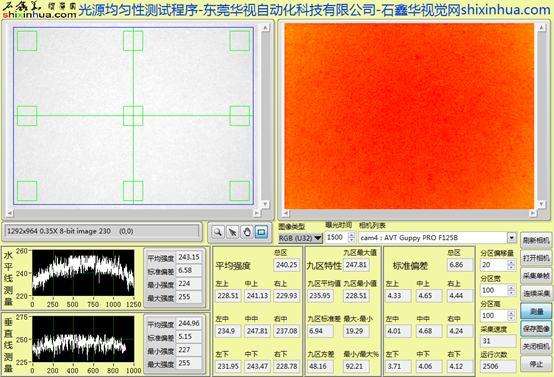The width and height of the screenshot is (554, 377).
Task: Click the 分区宽 field showing 100
Action: 494,290
